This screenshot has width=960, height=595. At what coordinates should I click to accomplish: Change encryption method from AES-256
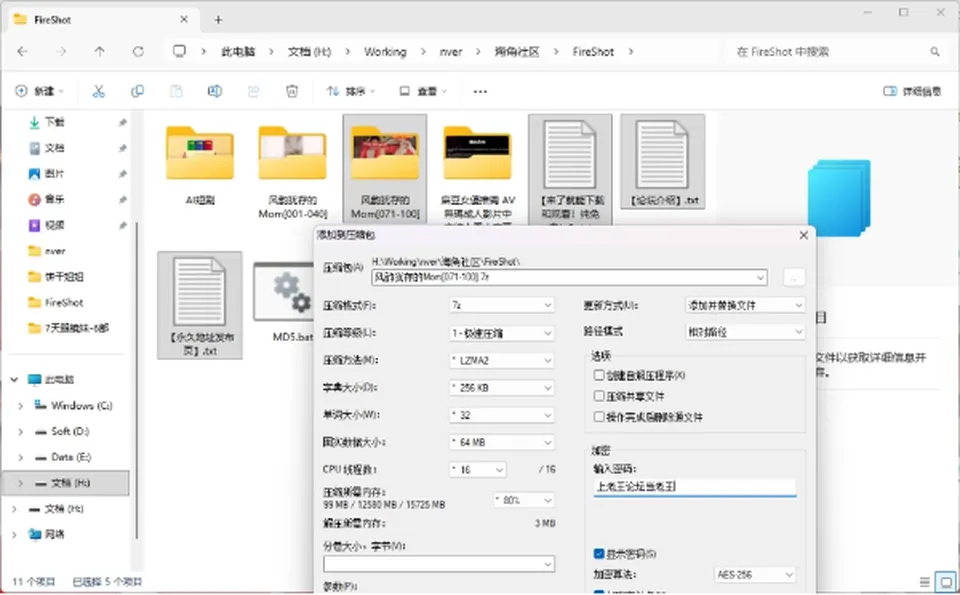[x=755, y=575]
